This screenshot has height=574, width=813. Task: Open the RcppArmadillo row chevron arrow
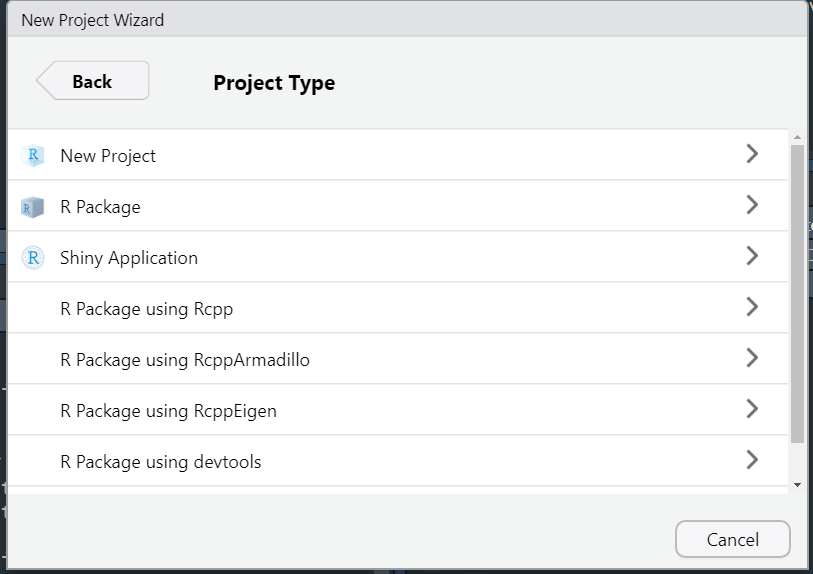752,358
